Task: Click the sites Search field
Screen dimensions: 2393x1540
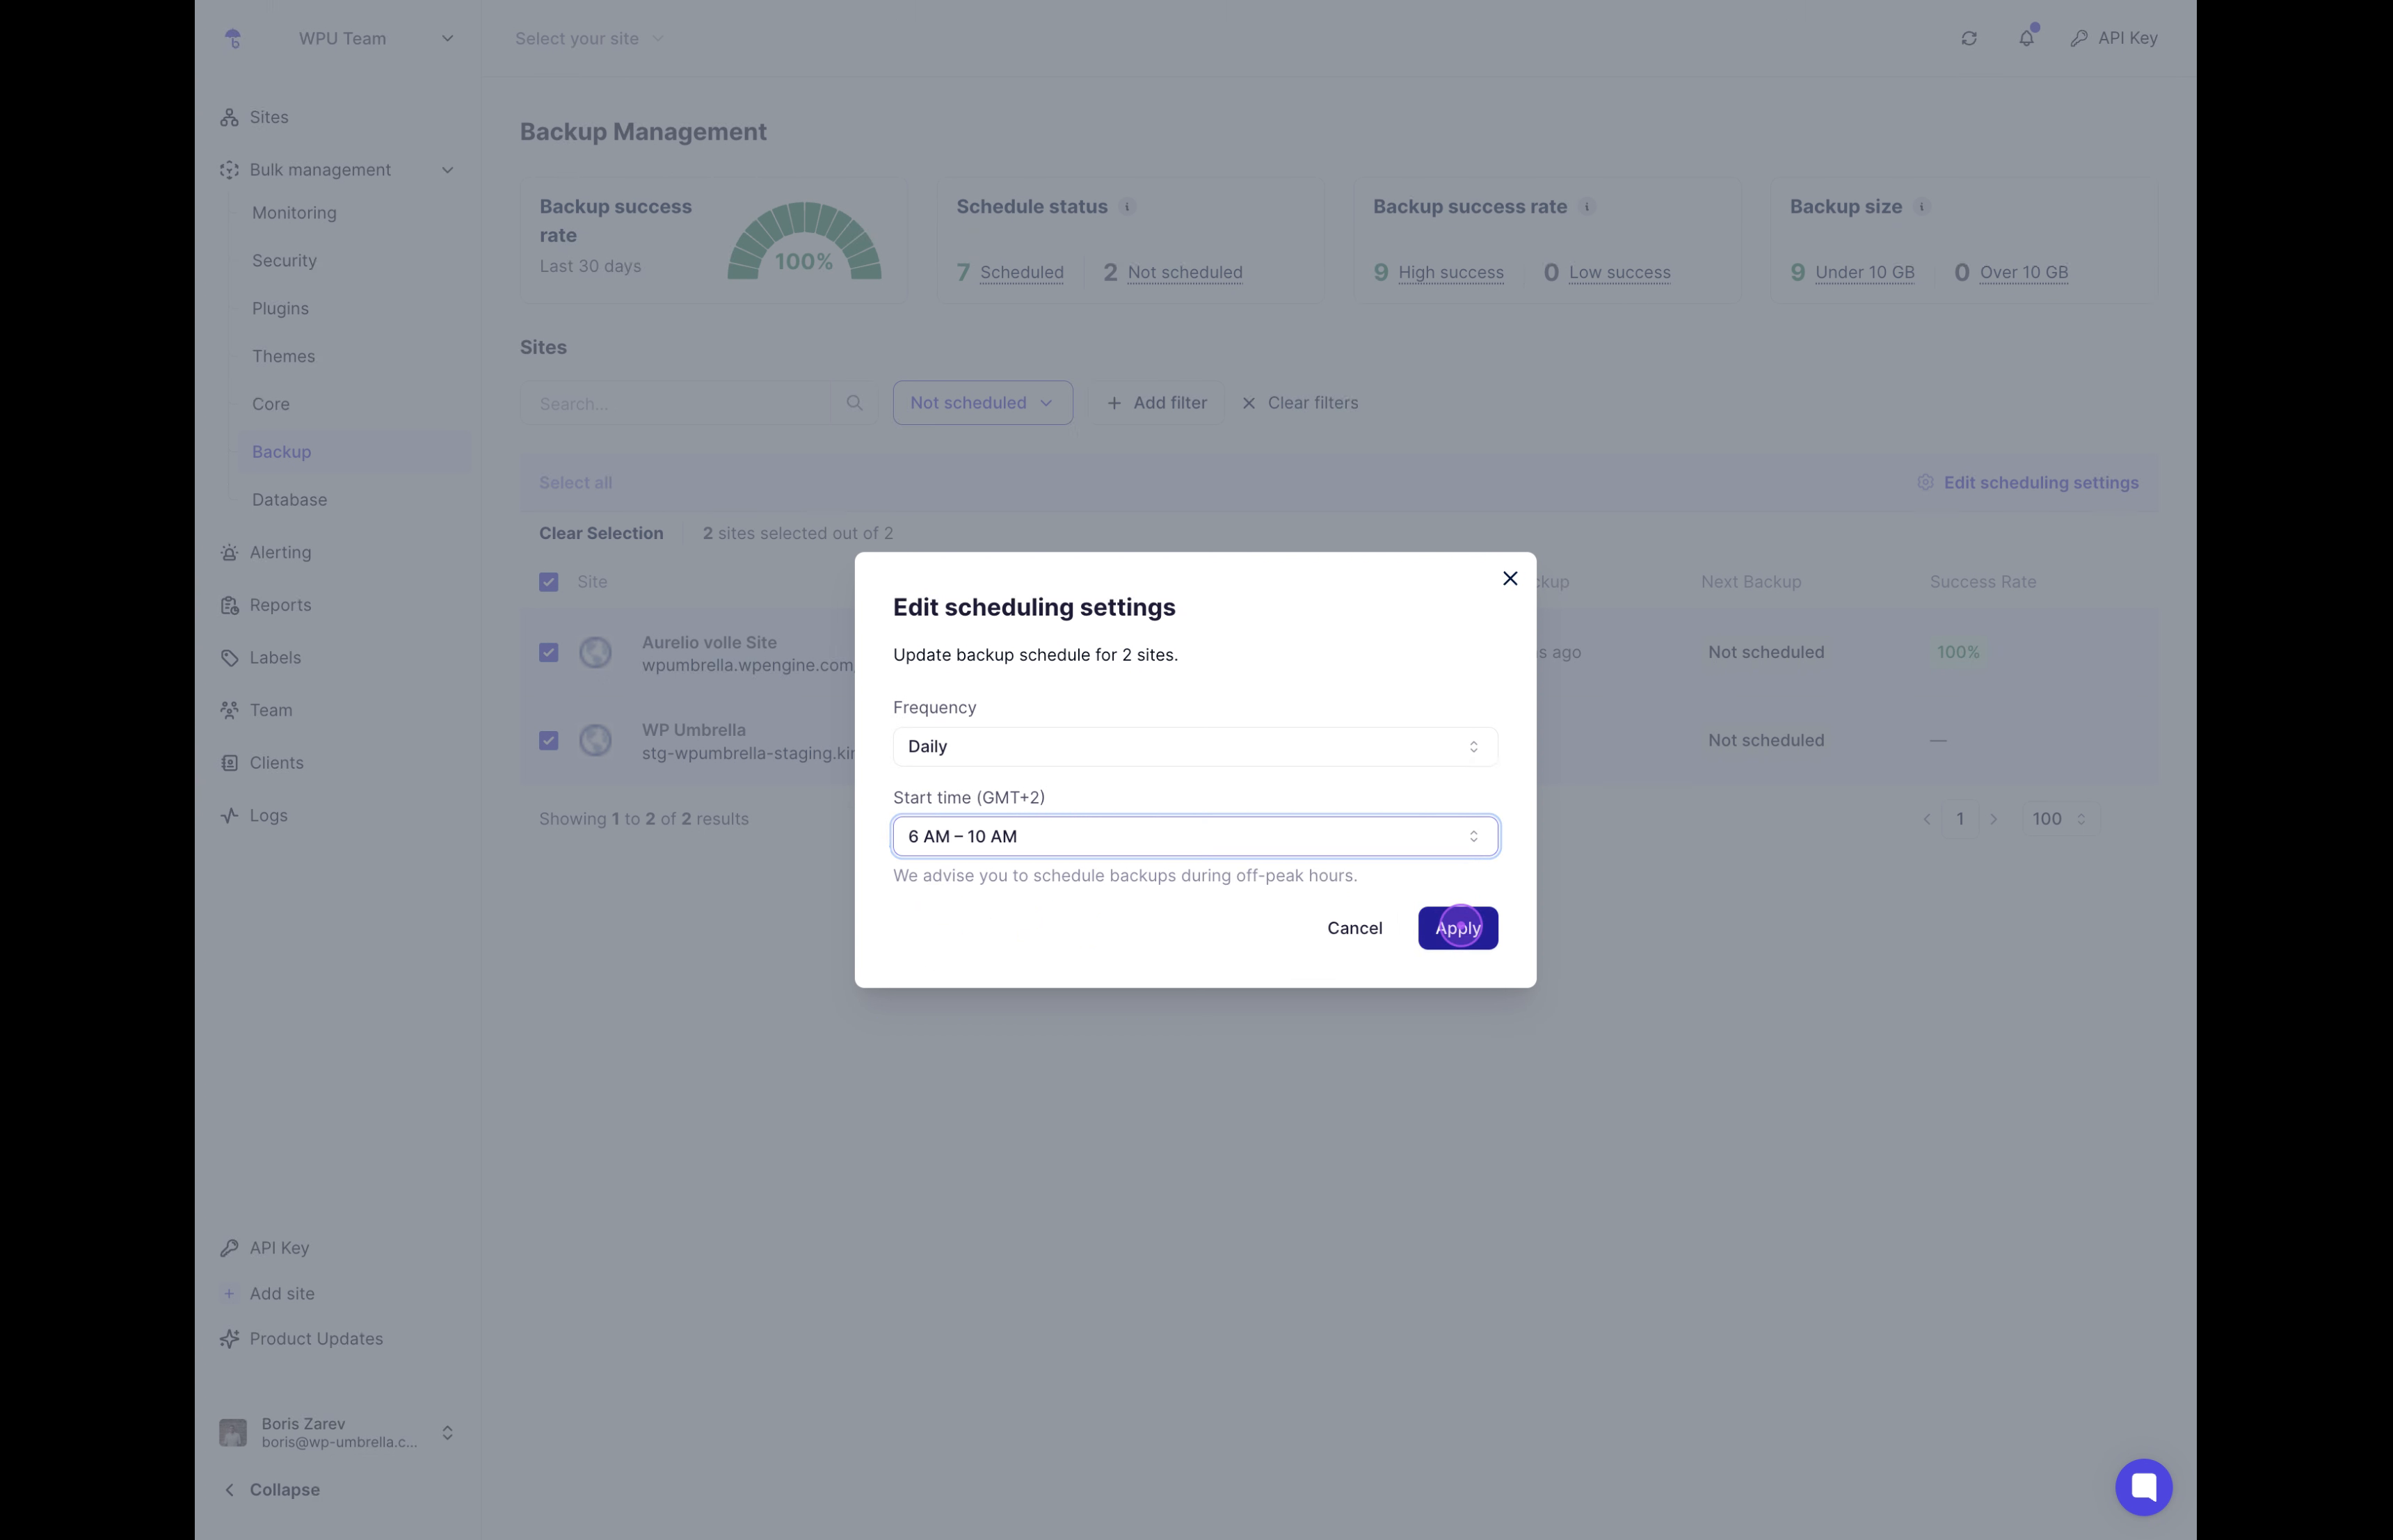Action: click(x=675, y=404)
